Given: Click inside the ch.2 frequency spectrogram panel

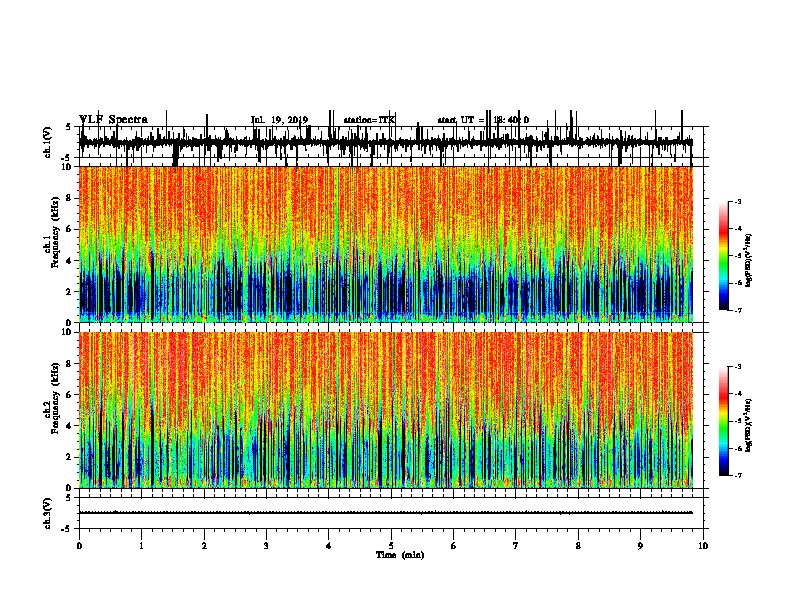Looking at the screenshot, I should coord(386,410).
